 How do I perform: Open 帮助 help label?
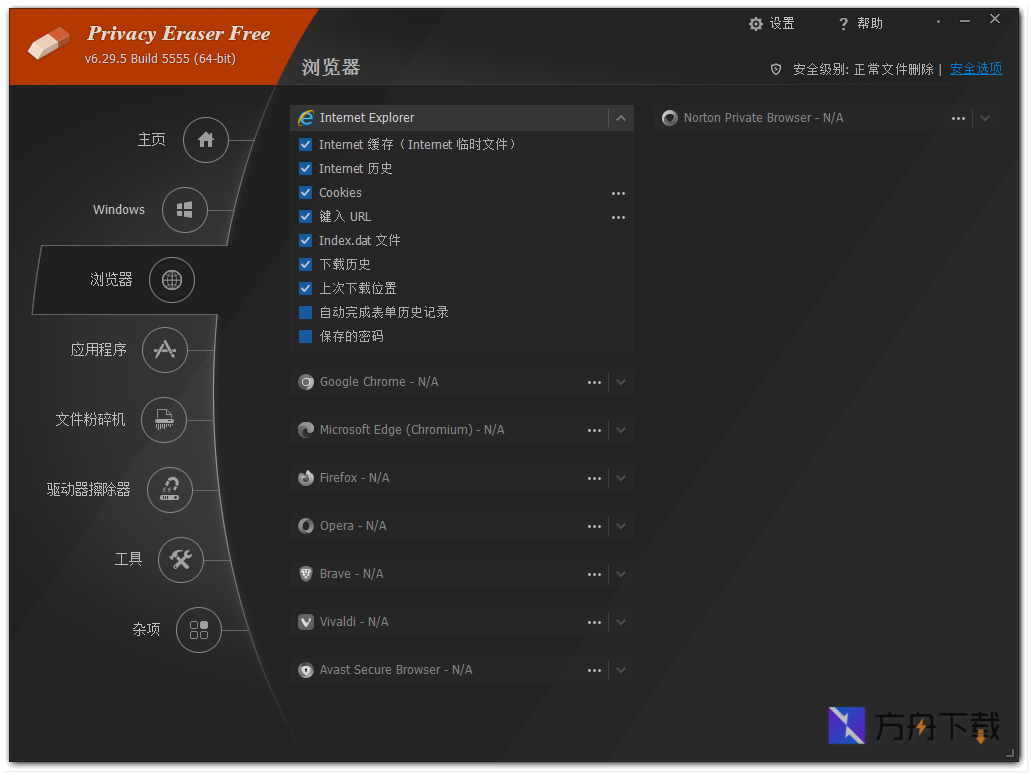click(870, 24)
